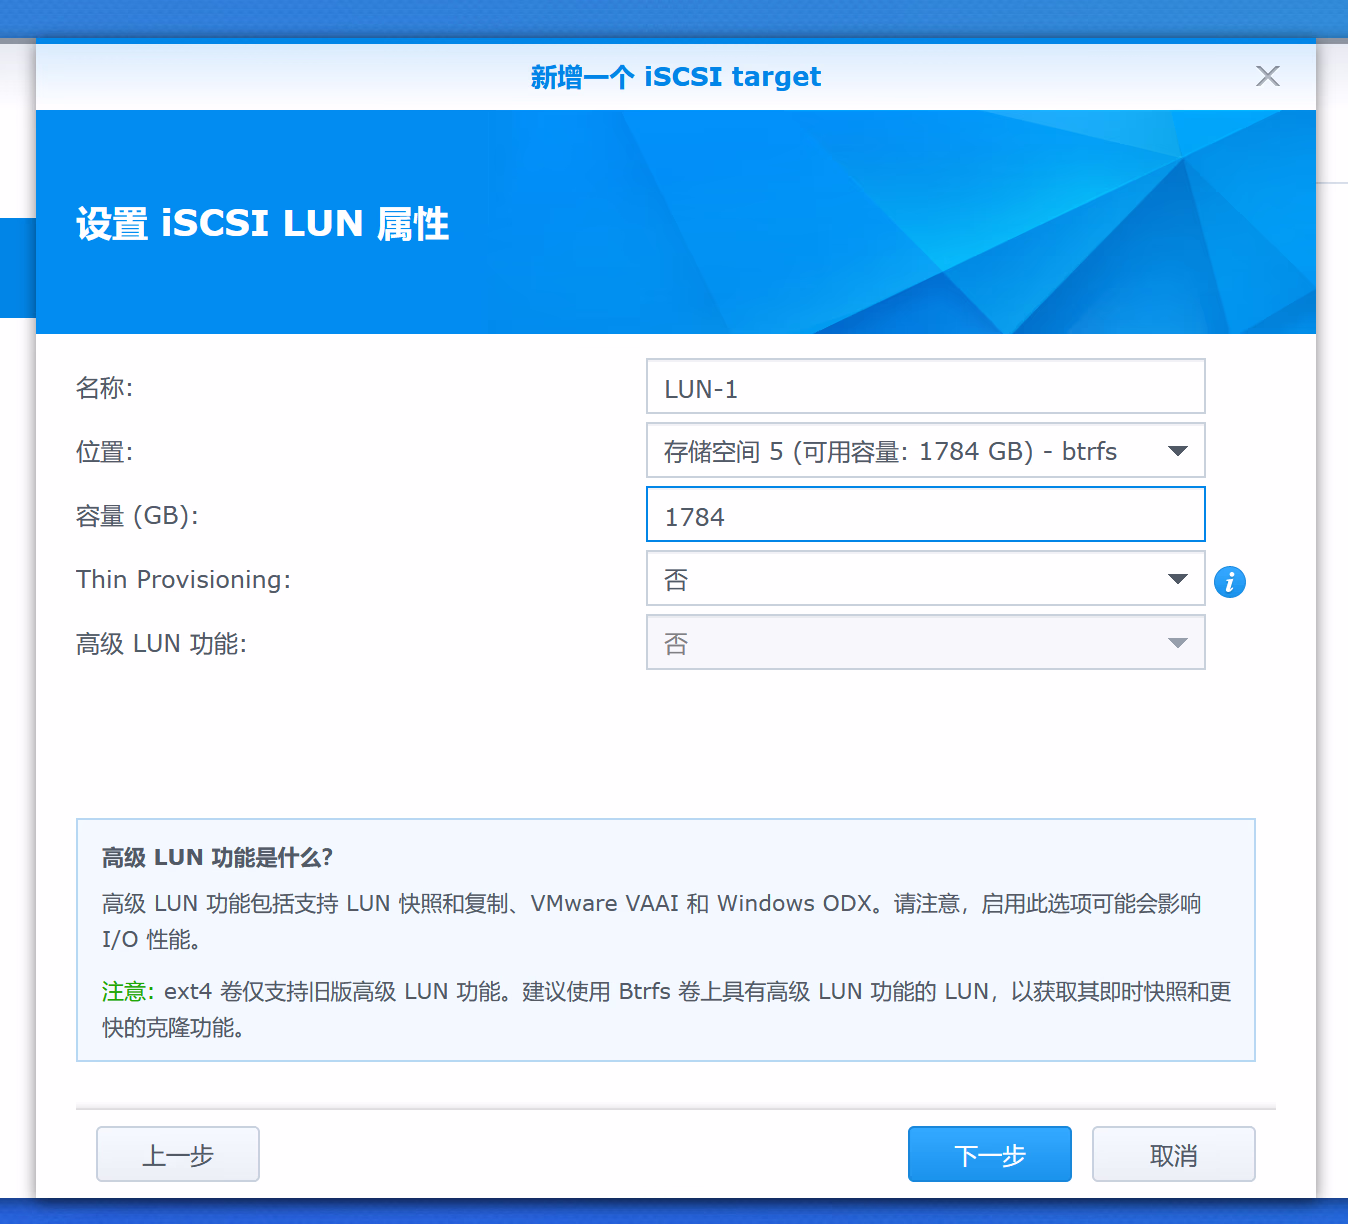This screenshot has width=1348, height=1224.
Task: Click the Thin Provisioning info icon
Action: [1229, 581]
